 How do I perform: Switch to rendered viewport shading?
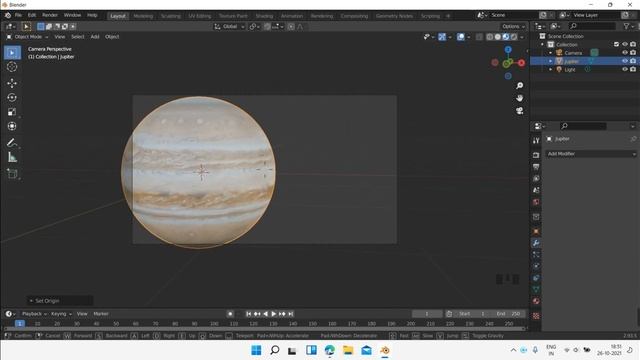[514, 37]
